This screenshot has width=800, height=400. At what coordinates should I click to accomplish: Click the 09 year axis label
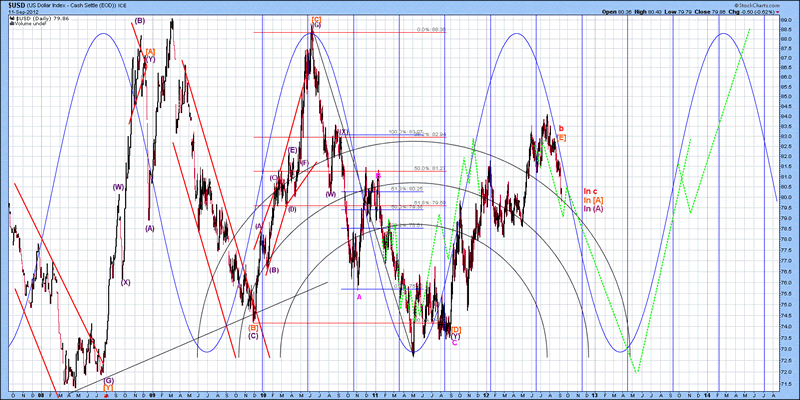154,394
